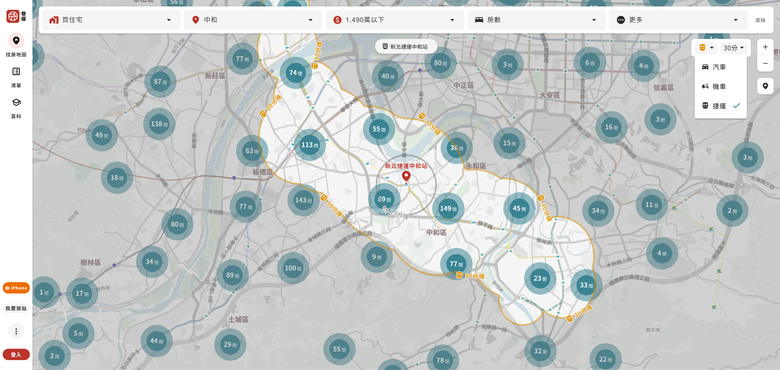
Task: Open the 房數 room count filter
Action: click(x=536, y=20)
